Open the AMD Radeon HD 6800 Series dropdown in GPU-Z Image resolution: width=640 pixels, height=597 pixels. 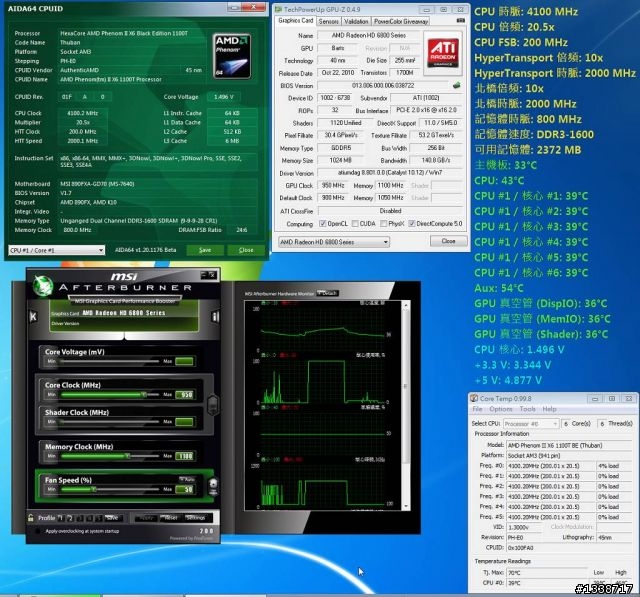point(333,242)
